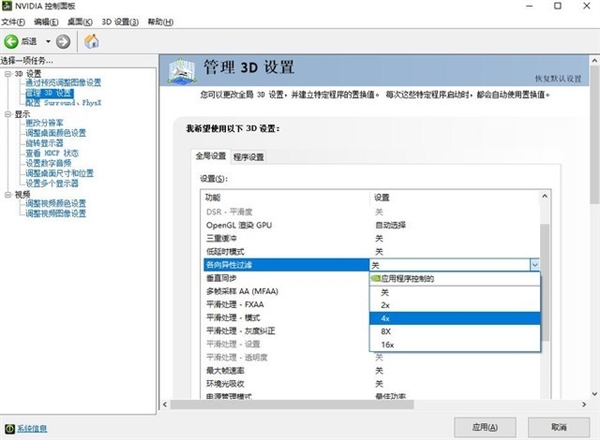Open 调整桌面尺寸和位置 task

click(59, 173)
